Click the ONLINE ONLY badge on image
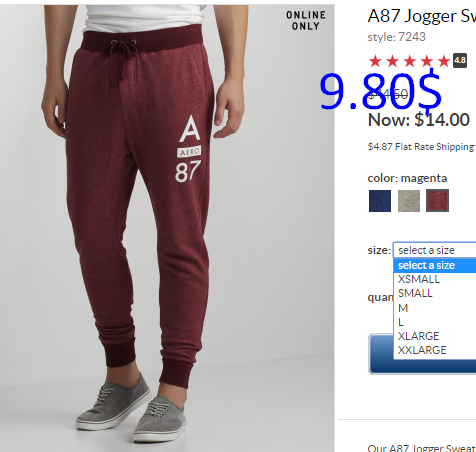Screen dimensions: 476x452 (306, 20)
